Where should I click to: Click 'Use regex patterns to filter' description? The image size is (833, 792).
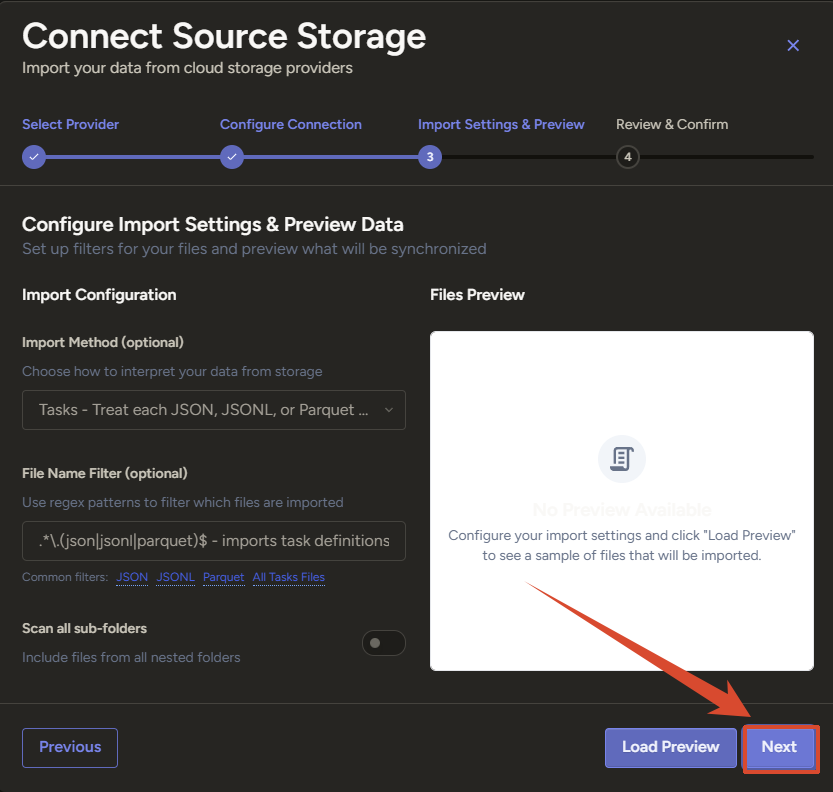183,503
